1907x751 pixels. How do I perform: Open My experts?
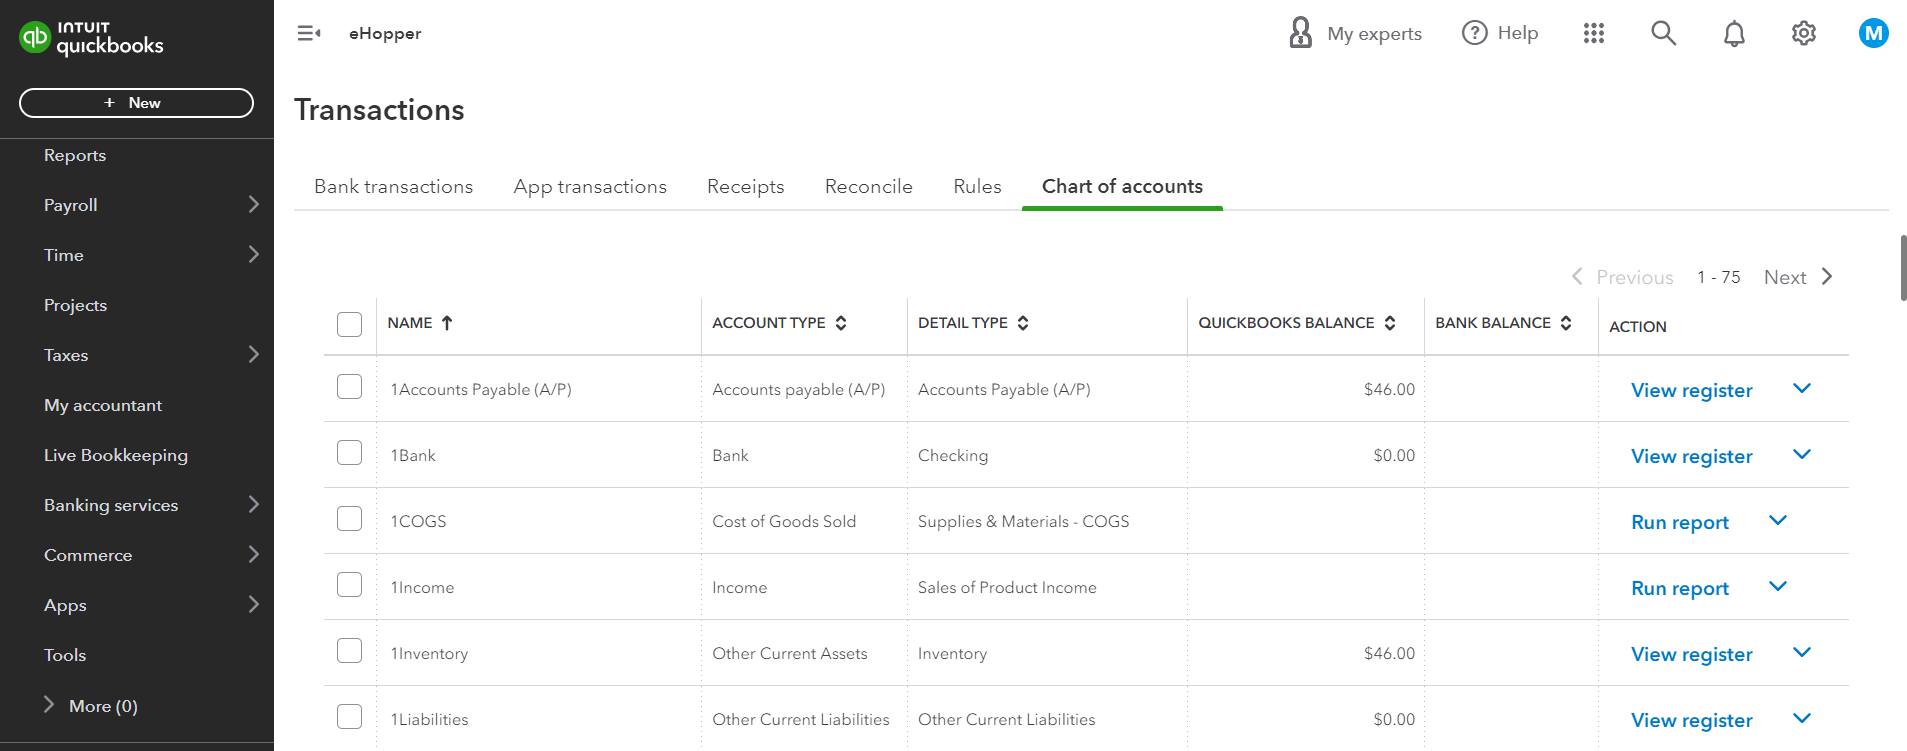[x=1355, y=33]
